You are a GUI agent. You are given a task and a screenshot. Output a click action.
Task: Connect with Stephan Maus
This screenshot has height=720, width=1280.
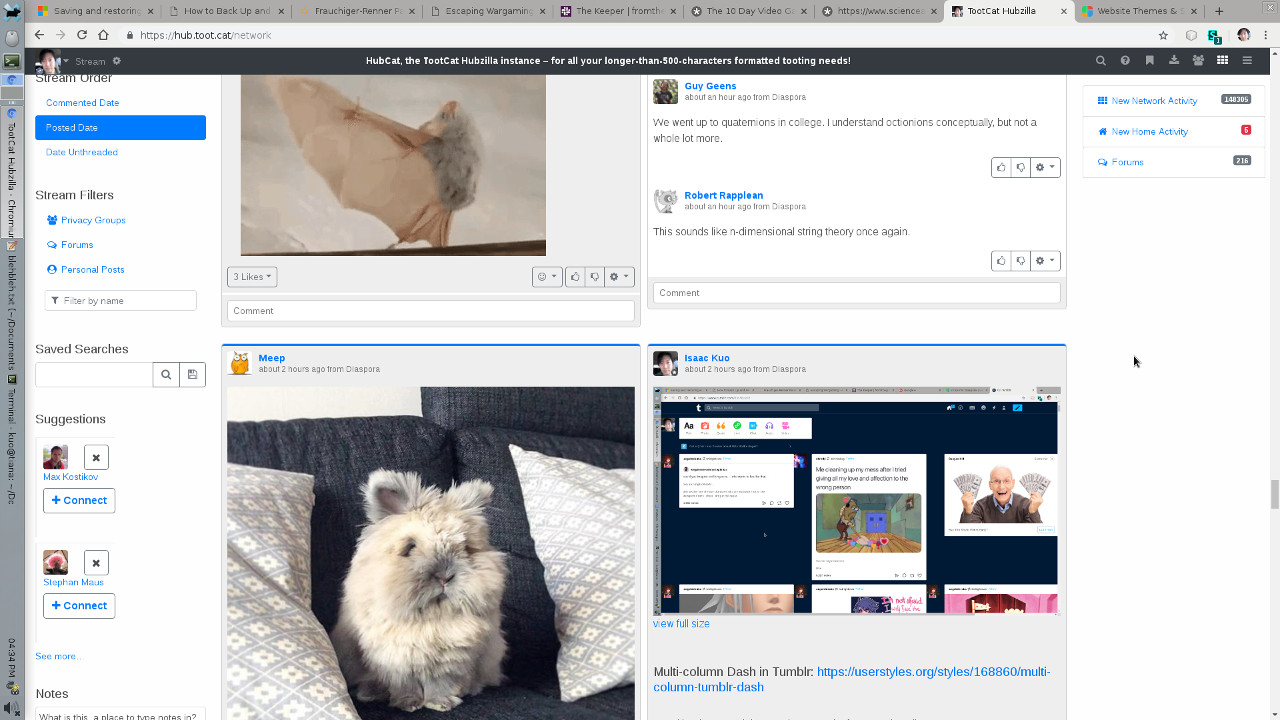tap(79, 605)
